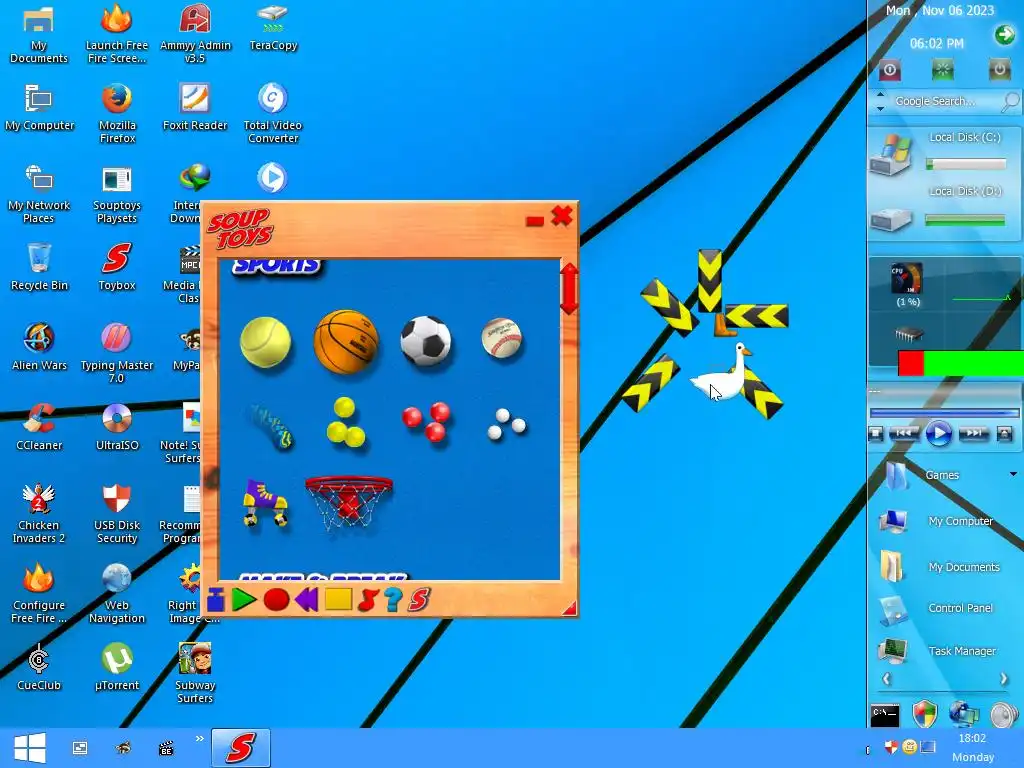Open Foxit Reader desktop icon
The image size is (1024, 768).
click(x=195, y=106)
